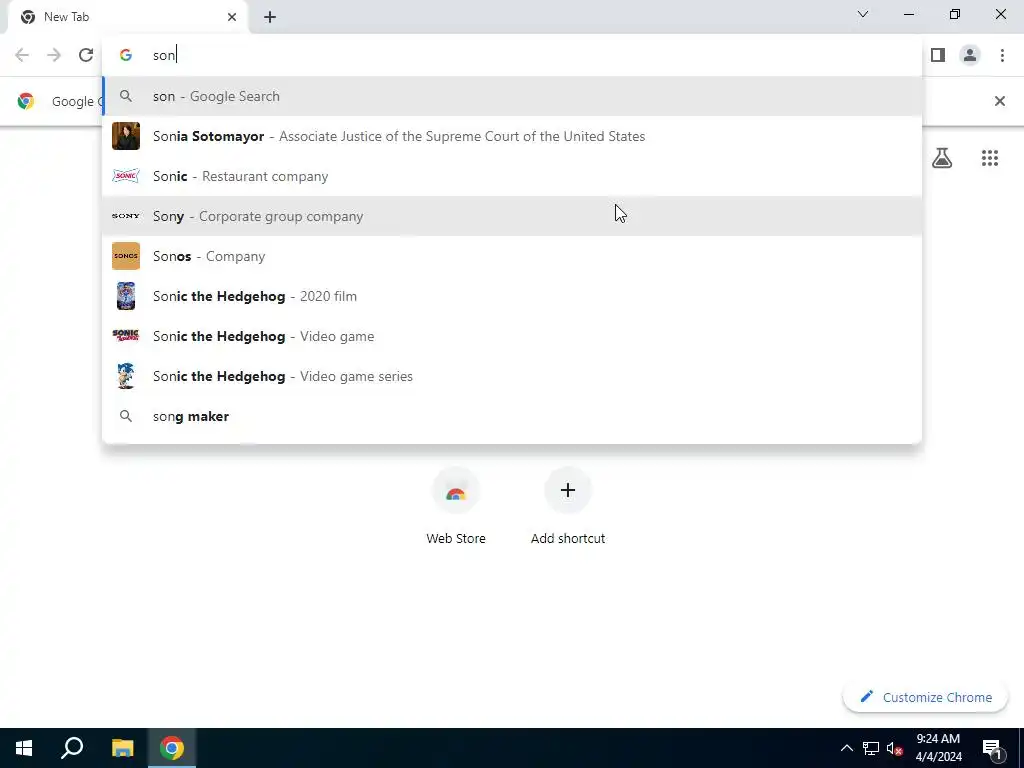Pick Sonic the Hedgehog Video game suggestion
The width and height of the screenshot is (1024, 768).
[x=512, y=336]
